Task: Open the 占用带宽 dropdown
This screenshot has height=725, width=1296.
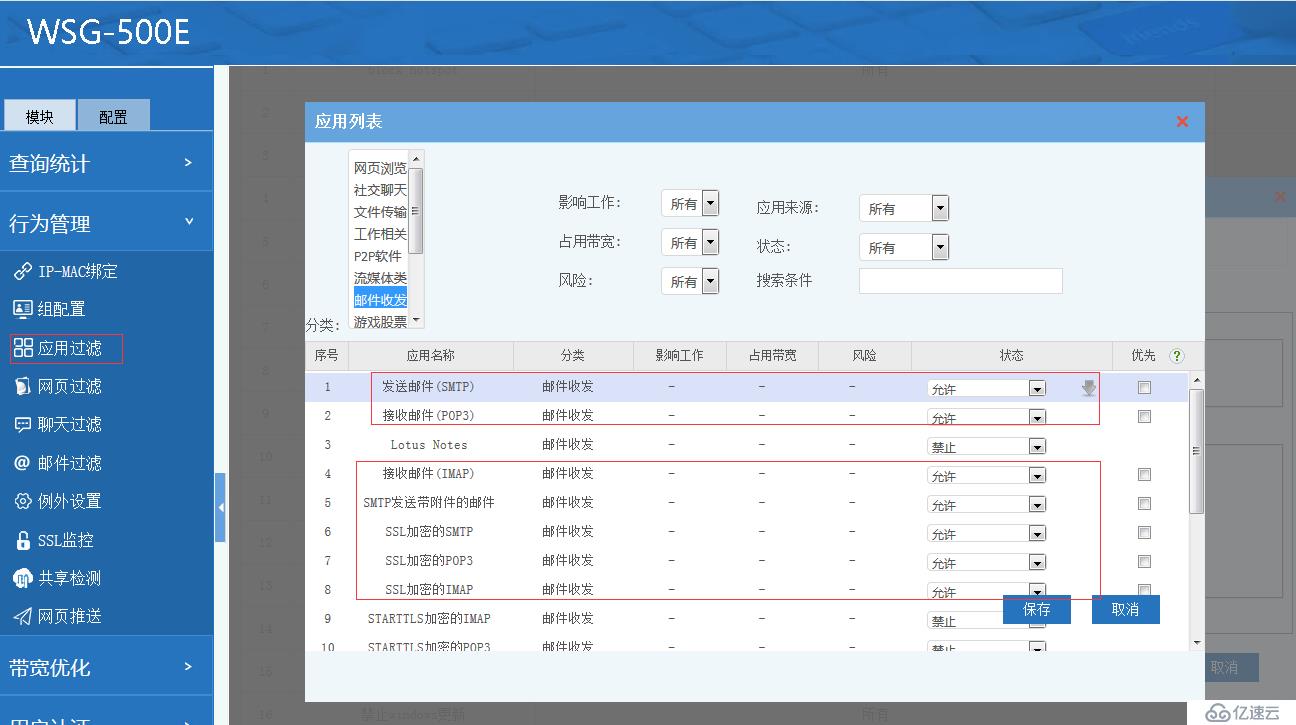Action: coord(690,242)
